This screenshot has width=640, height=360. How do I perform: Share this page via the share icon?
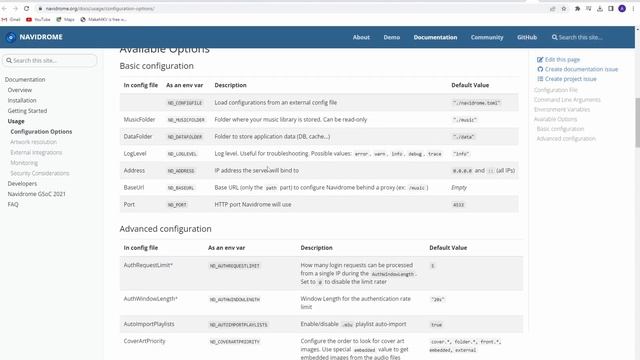click(x=553, y=9)
